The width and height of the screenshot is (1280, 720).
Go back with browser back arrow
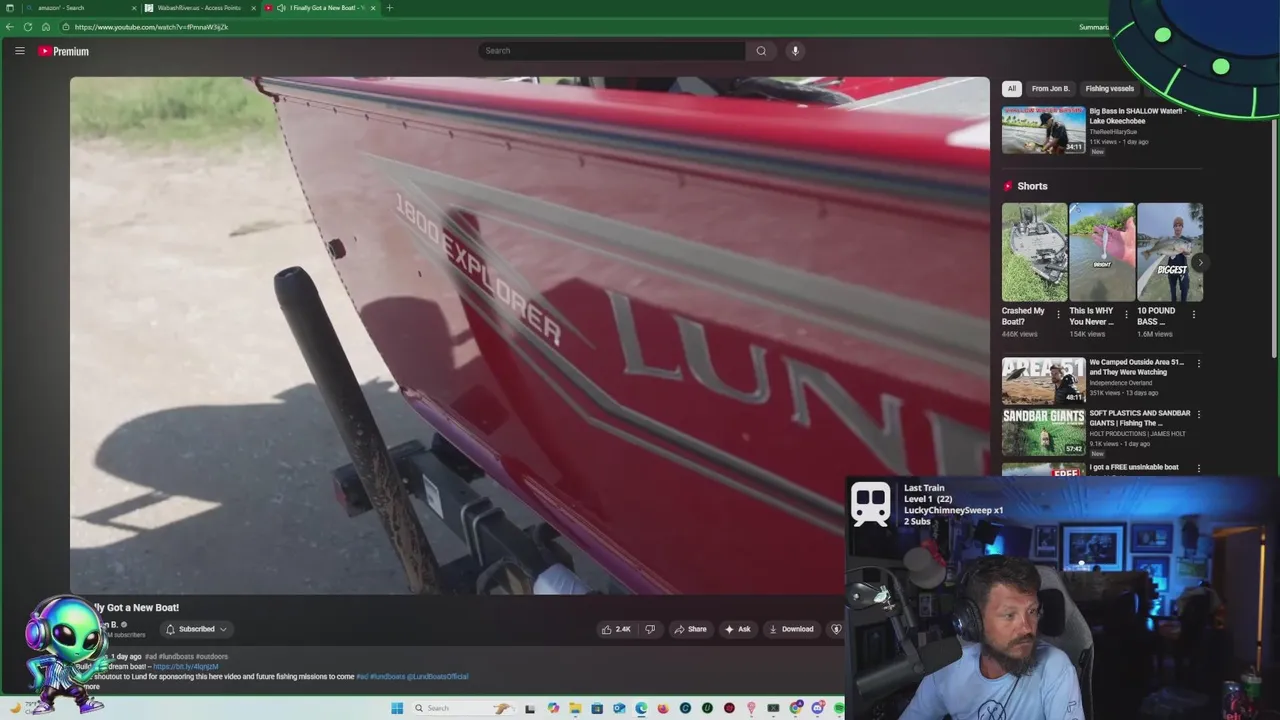(10, 27)
